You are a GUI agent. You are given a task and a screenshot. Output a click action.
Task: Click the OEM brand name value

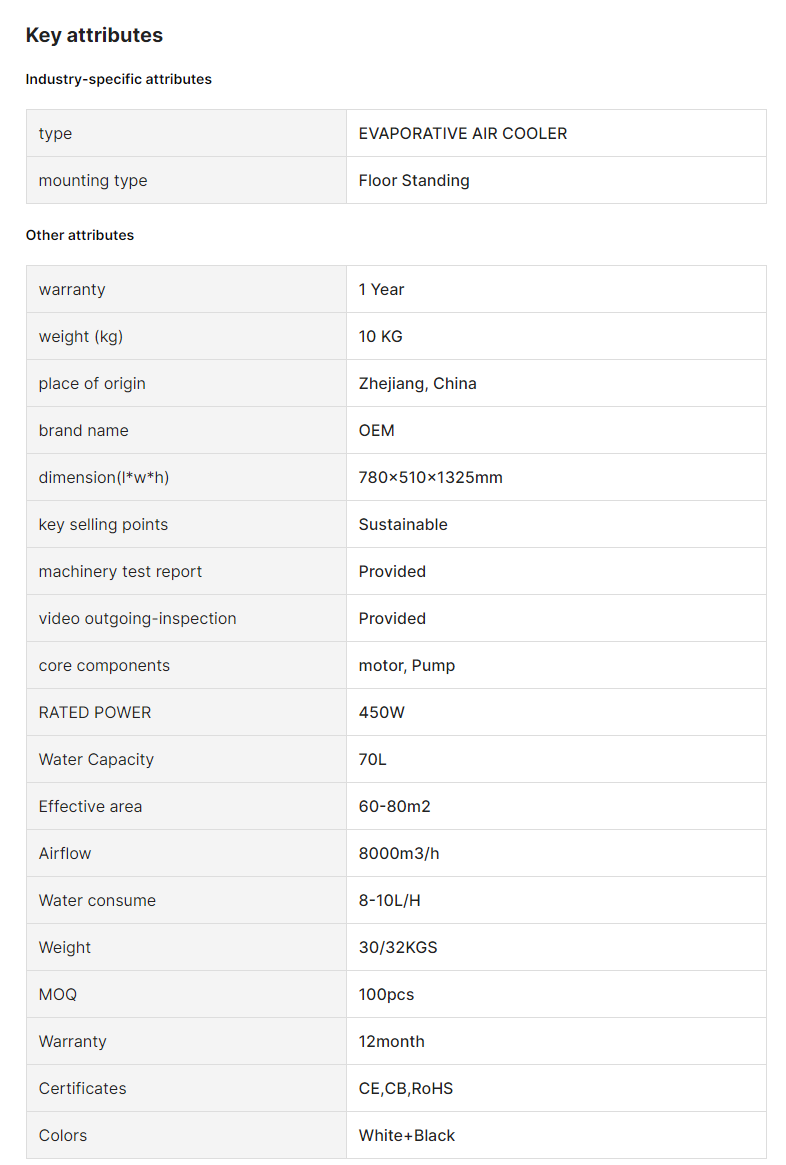coord(377,431)
